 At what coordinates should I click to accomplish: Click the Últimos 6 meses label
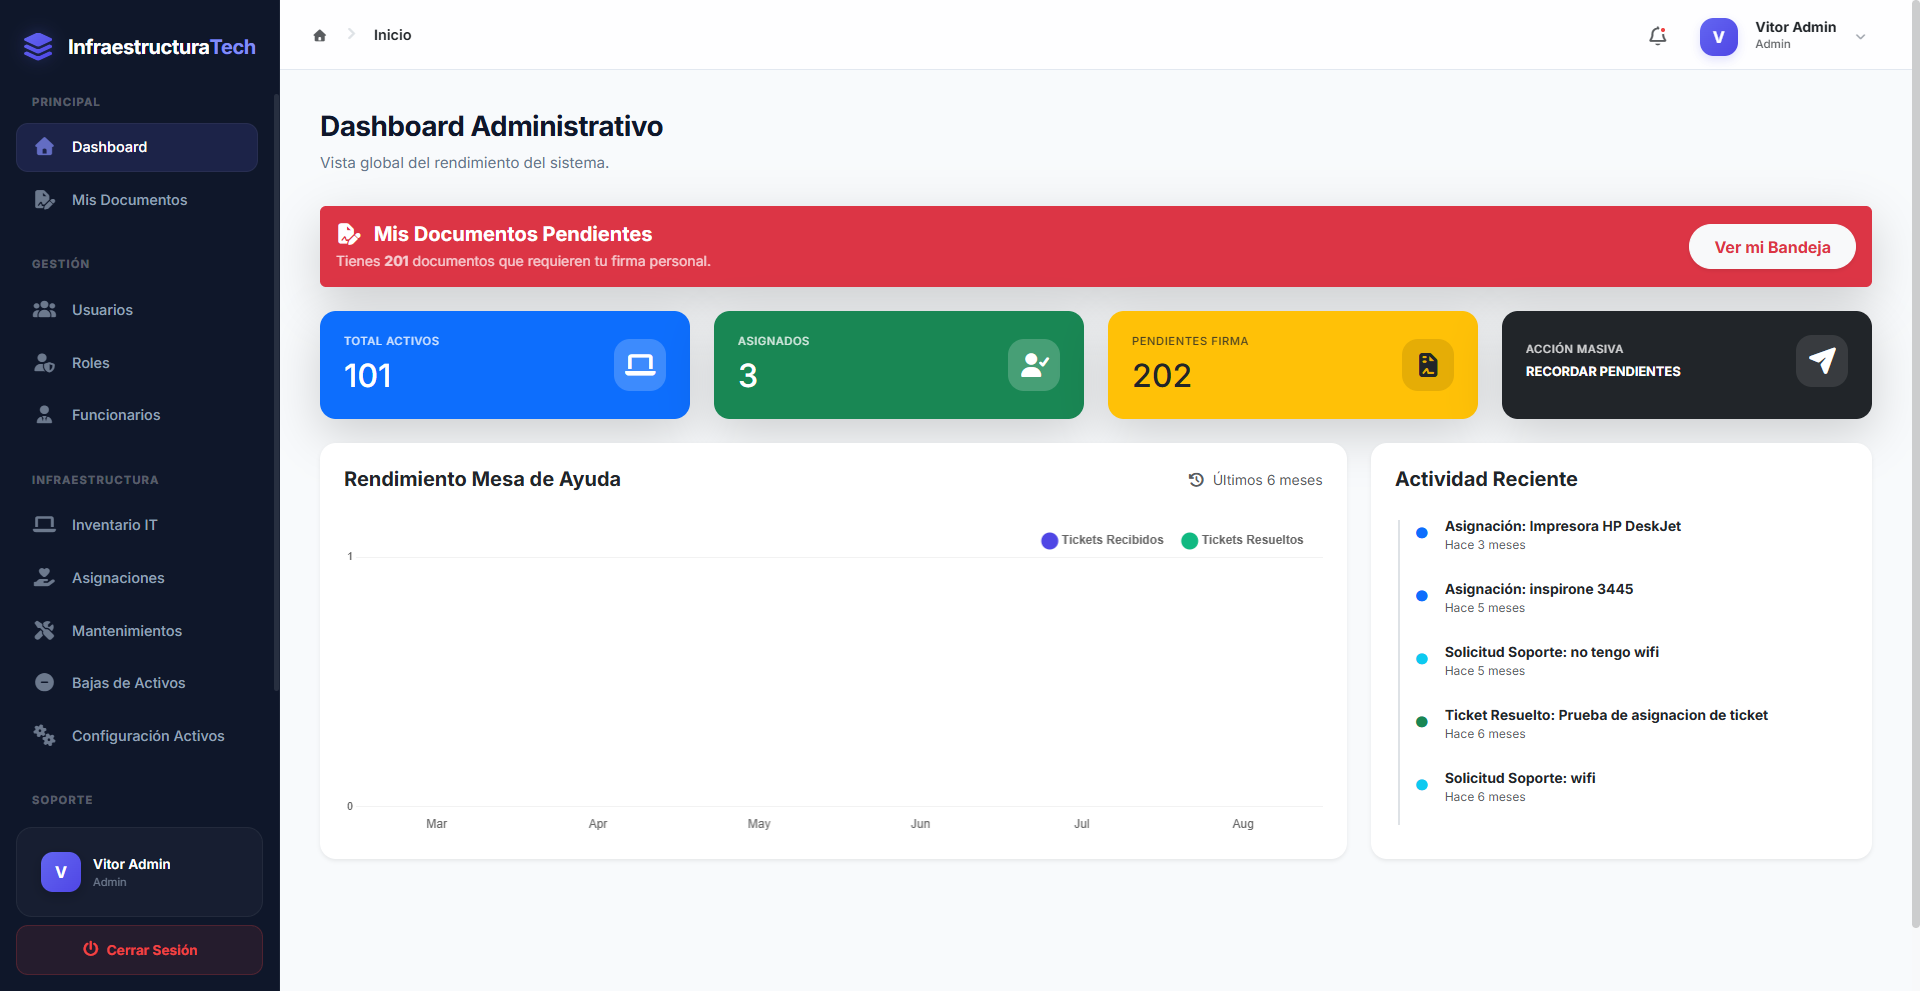point(1267,480)
